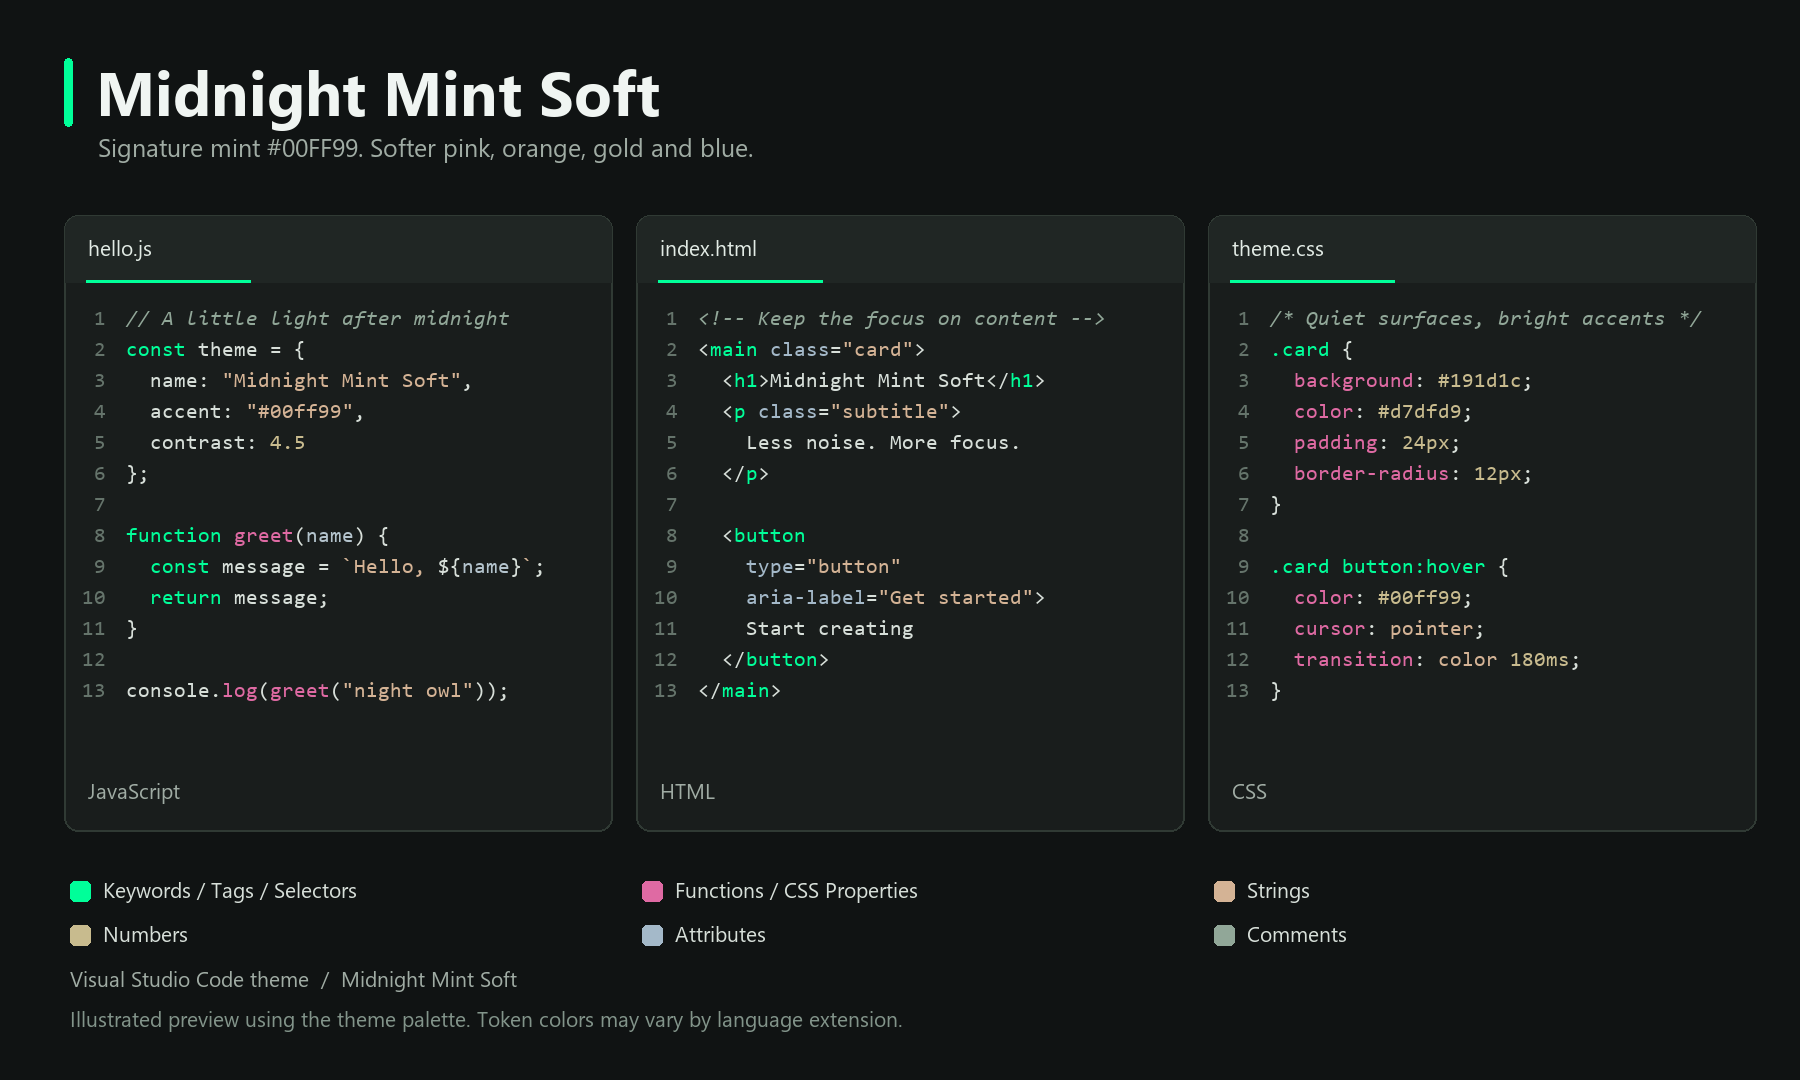Click the '.card button:hover {' selector
1800x1080 pixels.
tap(1389, 566)
